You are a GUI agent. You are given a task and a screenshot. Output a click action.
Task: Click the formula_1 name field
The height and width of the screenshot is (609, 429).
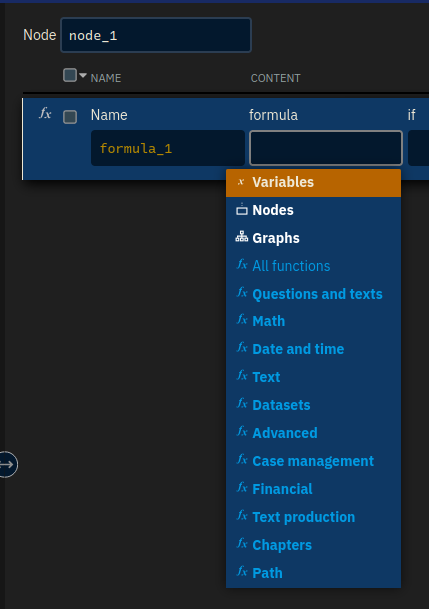tap(168, 148)
